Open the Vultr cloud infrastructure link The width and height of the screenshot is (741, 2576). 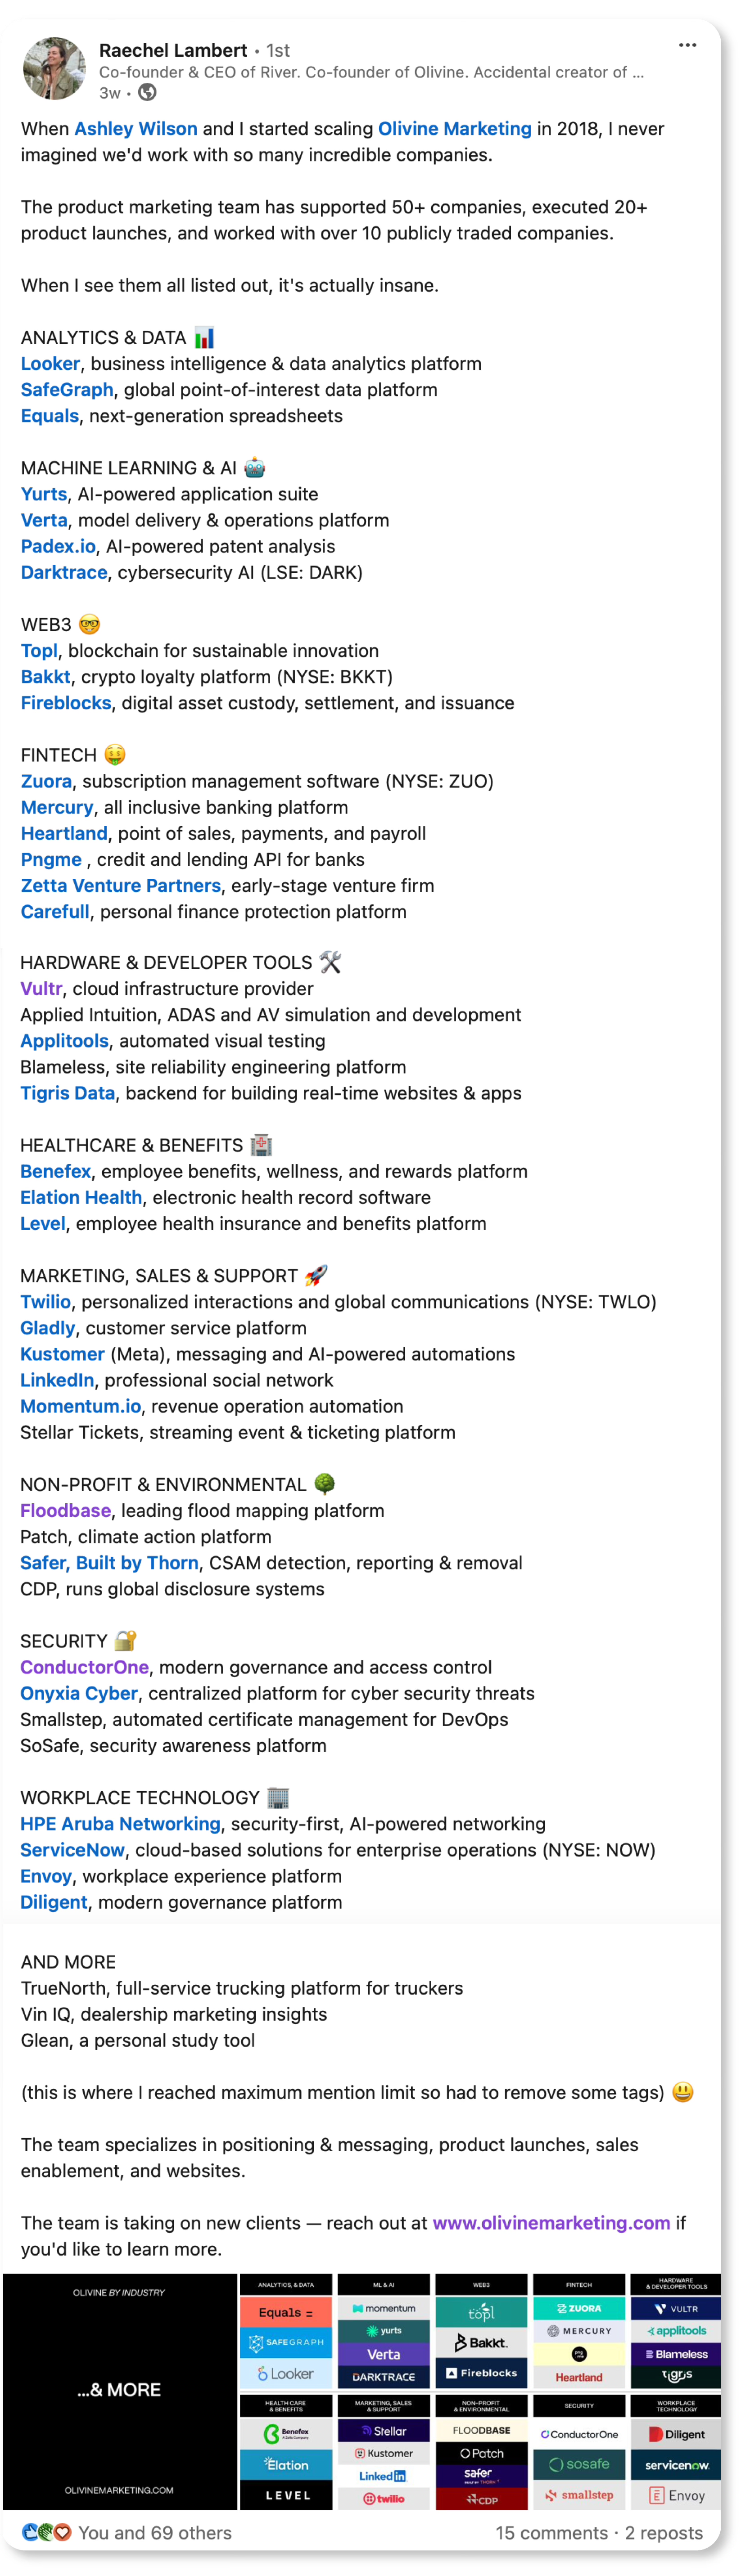pyautogui.click(x=41, y=989)
